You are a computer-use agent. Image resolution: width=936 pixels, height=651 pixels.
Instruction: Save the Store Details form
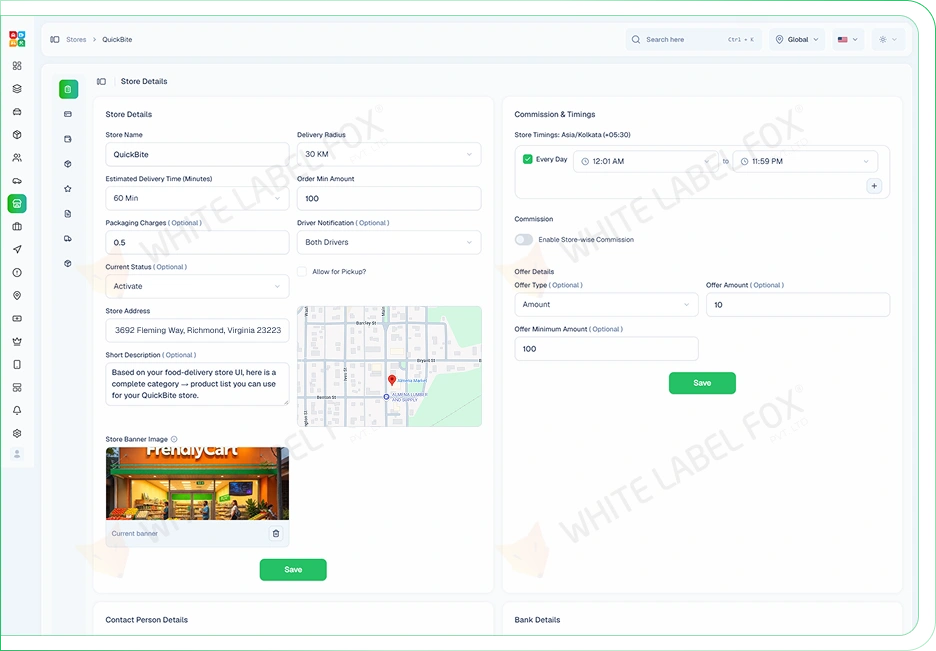coord(293,570)
